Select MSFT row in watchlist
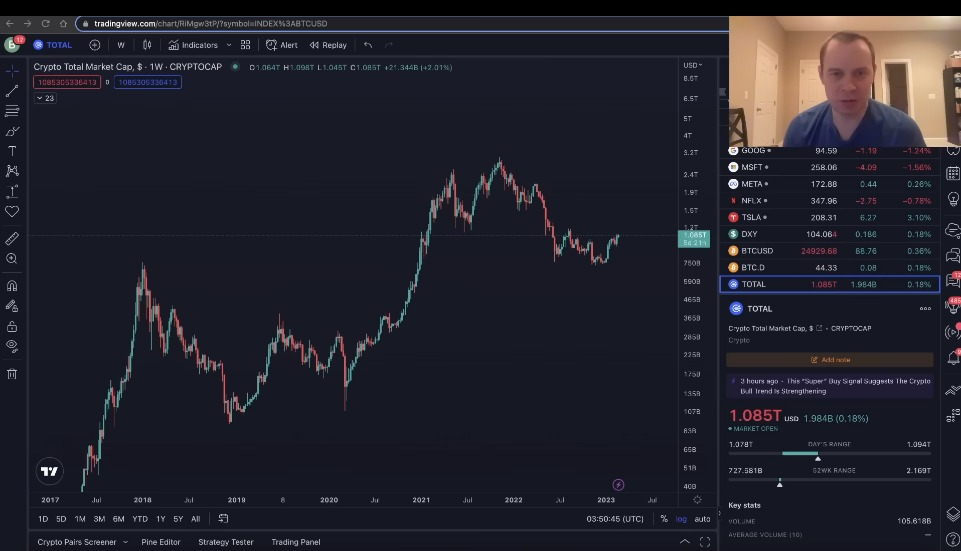Image resolution: width=961 pixels, height=551 pixels. coord(830,167)
